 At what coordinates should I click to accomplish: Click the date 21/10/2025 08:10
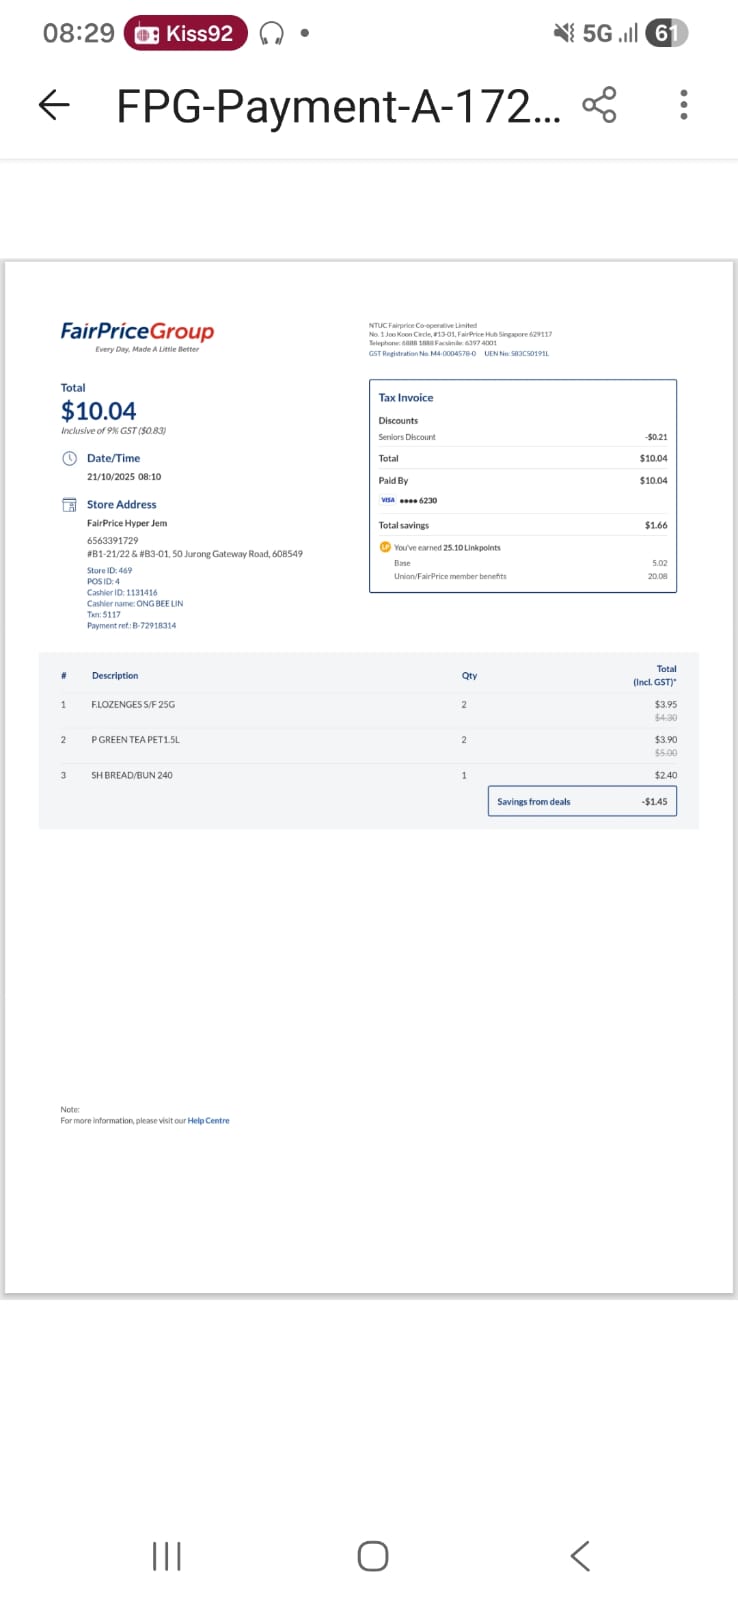124,477
